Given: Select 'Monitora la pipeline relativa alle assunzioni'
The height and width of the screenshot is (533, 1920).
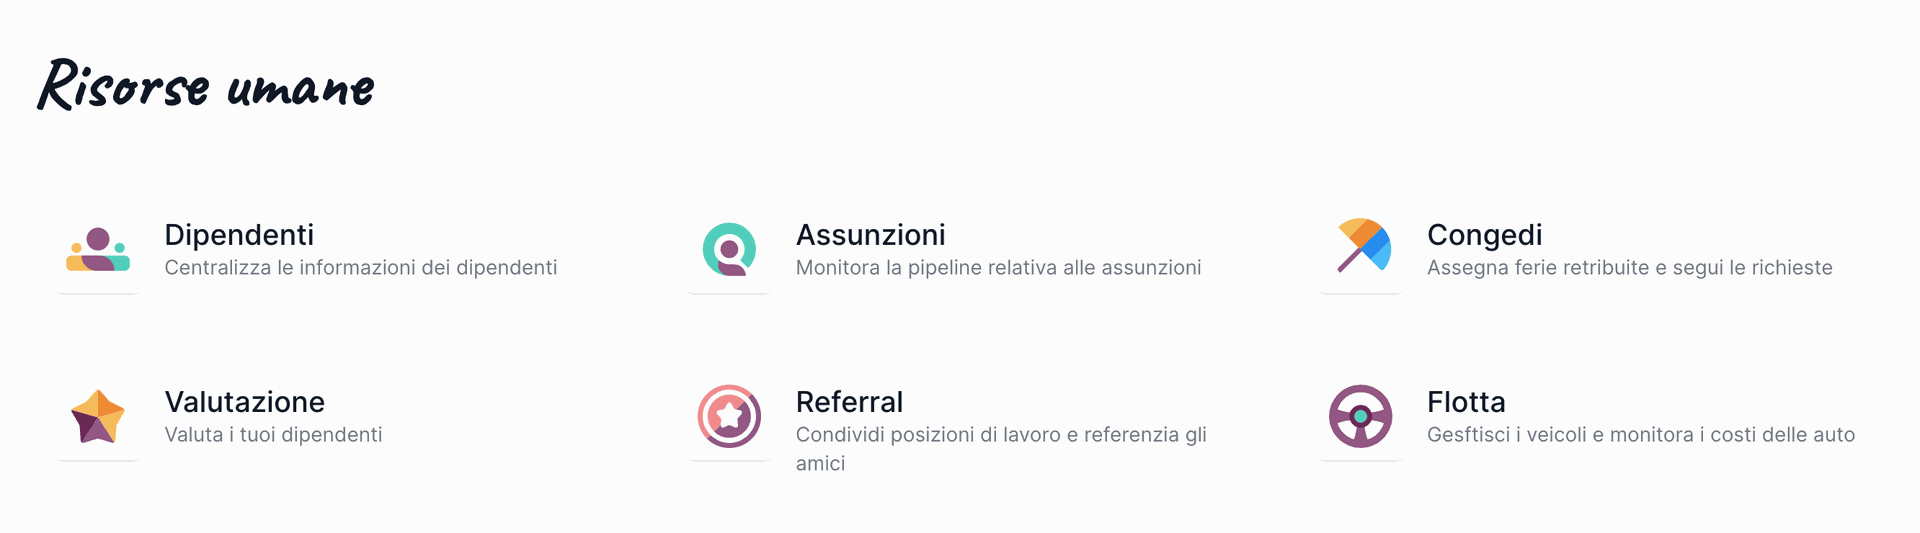Looking at the screenshot, I should [x=998, y=268].
